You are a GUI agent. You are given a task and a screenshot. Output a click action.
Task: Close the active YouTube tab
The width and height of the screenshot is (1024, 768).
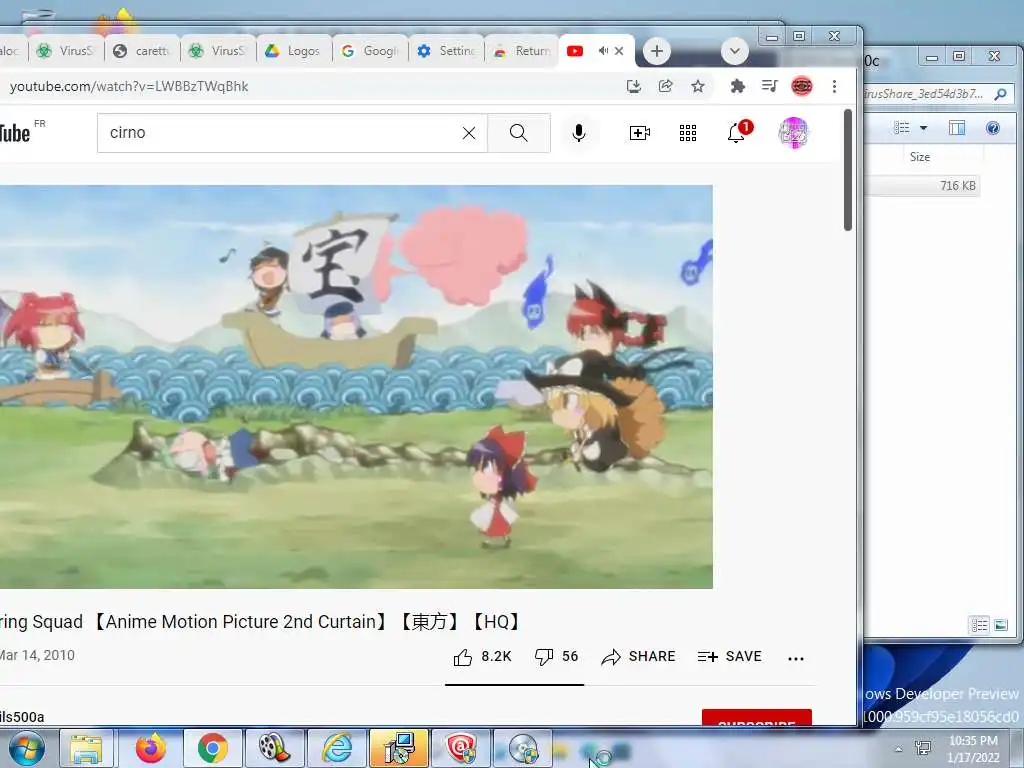click(x=619, y=51)
